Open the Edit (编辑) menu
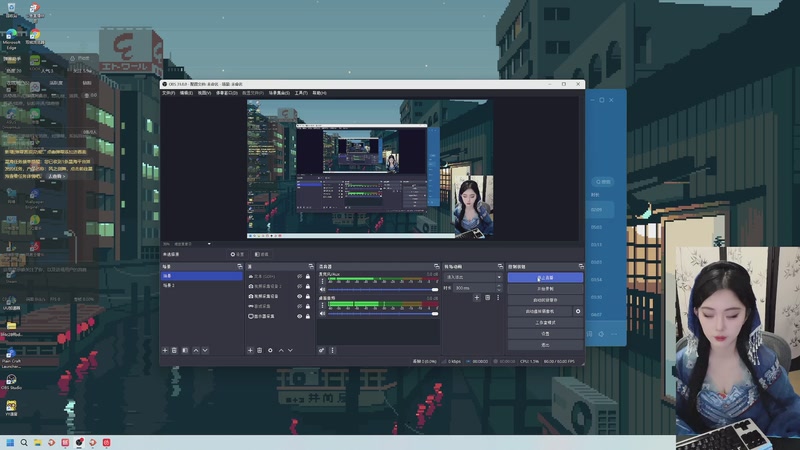The height and width of the screenshot is (450, 800). [186, 93]
